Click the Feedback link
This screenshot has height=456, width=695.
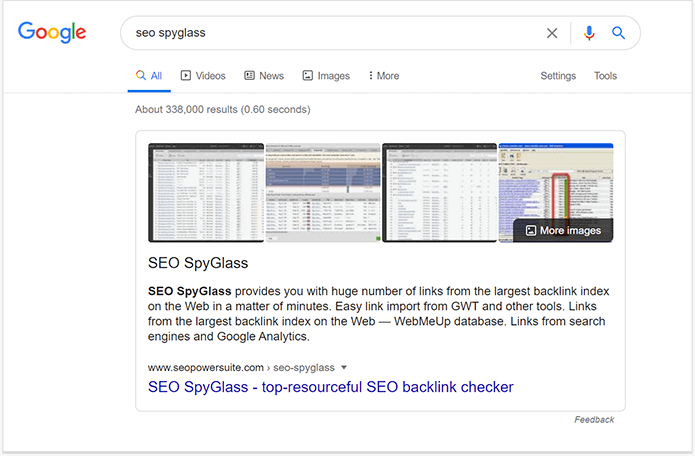(594, 420)
